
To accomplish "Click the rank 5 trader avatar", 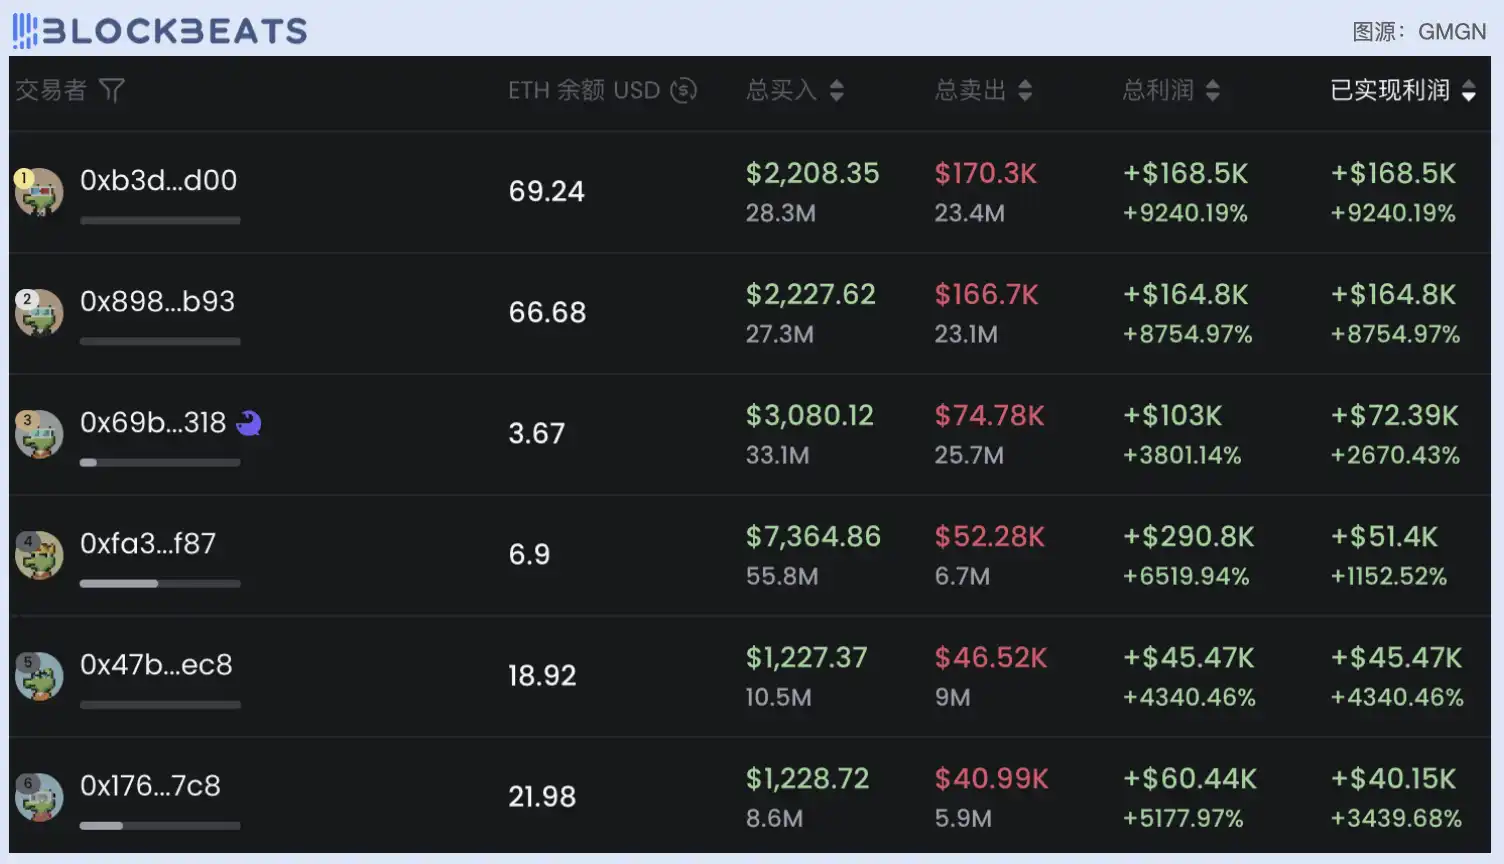I will (40, 676).
